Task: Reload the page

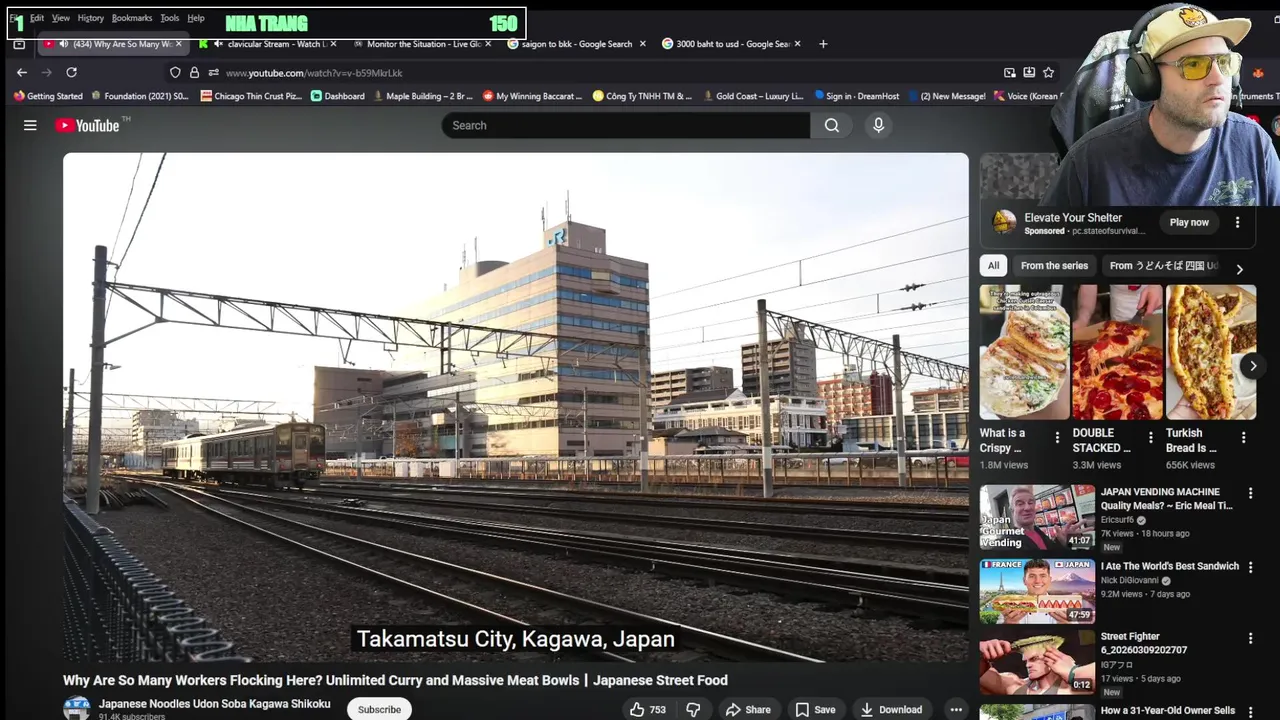Action: point(71,72)
